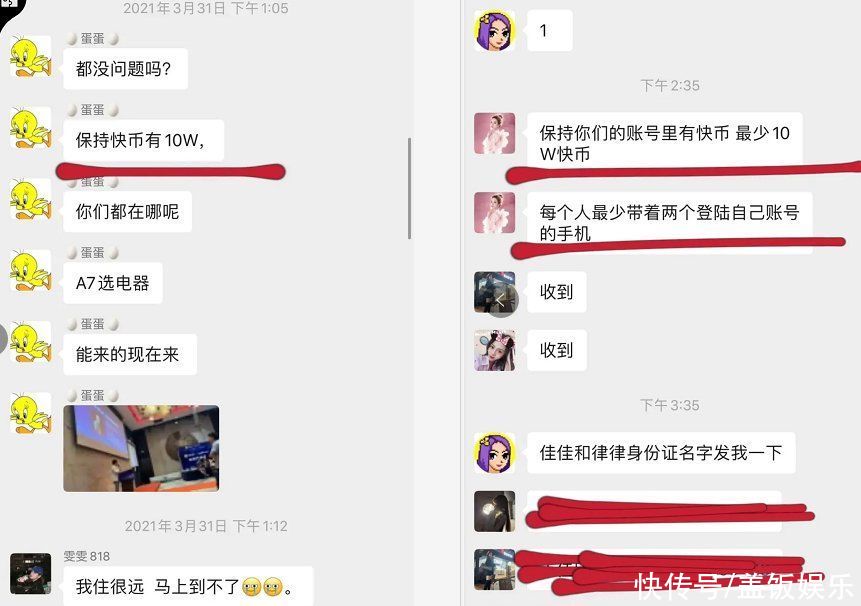Click the 佳佳和律律身份证名字发我一下 message
Screen dimensions: 861x606
coord(661,453)
